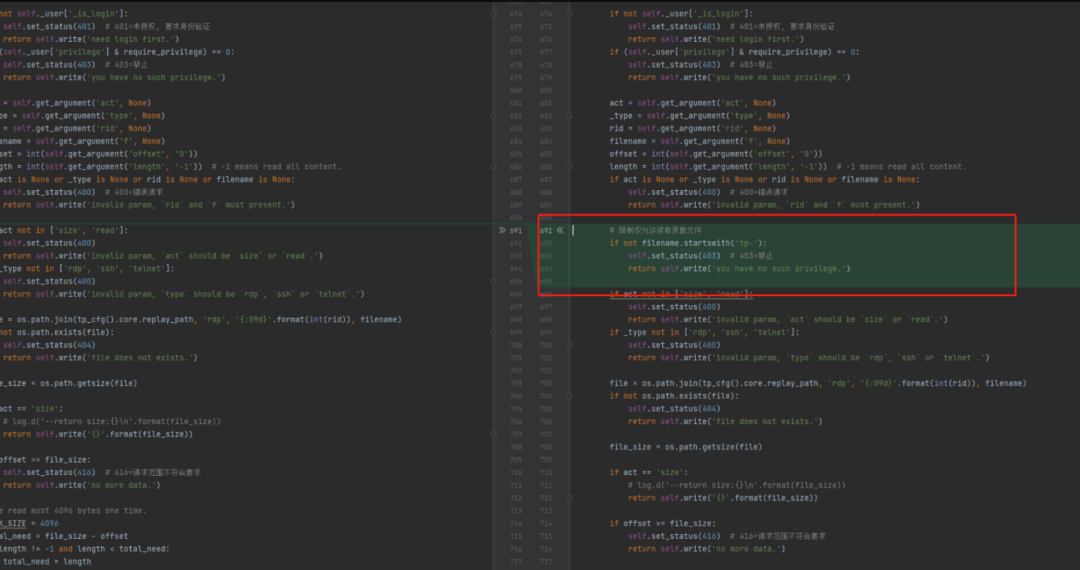The image size is (1080, 570).
Task: Click line number 703 in right pane gutter
Action: [546, 383]
